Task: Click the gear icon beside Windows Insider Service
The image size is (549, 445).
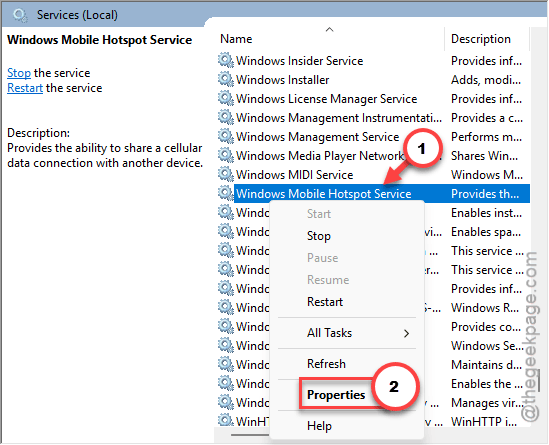Action: (x=225, y=61)
